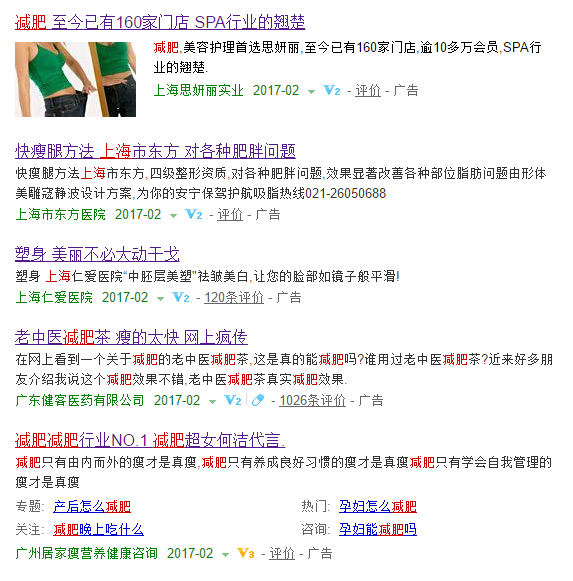This screenshot has width=573, height=581.
Task: Open the 减肥 至今已有160家门店 result title
Action: [160, 22]
